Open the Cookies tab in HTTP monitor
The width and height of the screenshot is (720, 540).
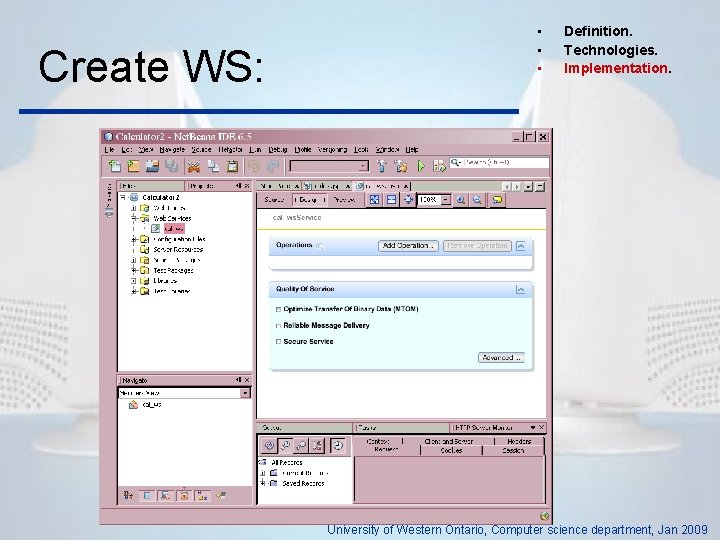(451, 451)
